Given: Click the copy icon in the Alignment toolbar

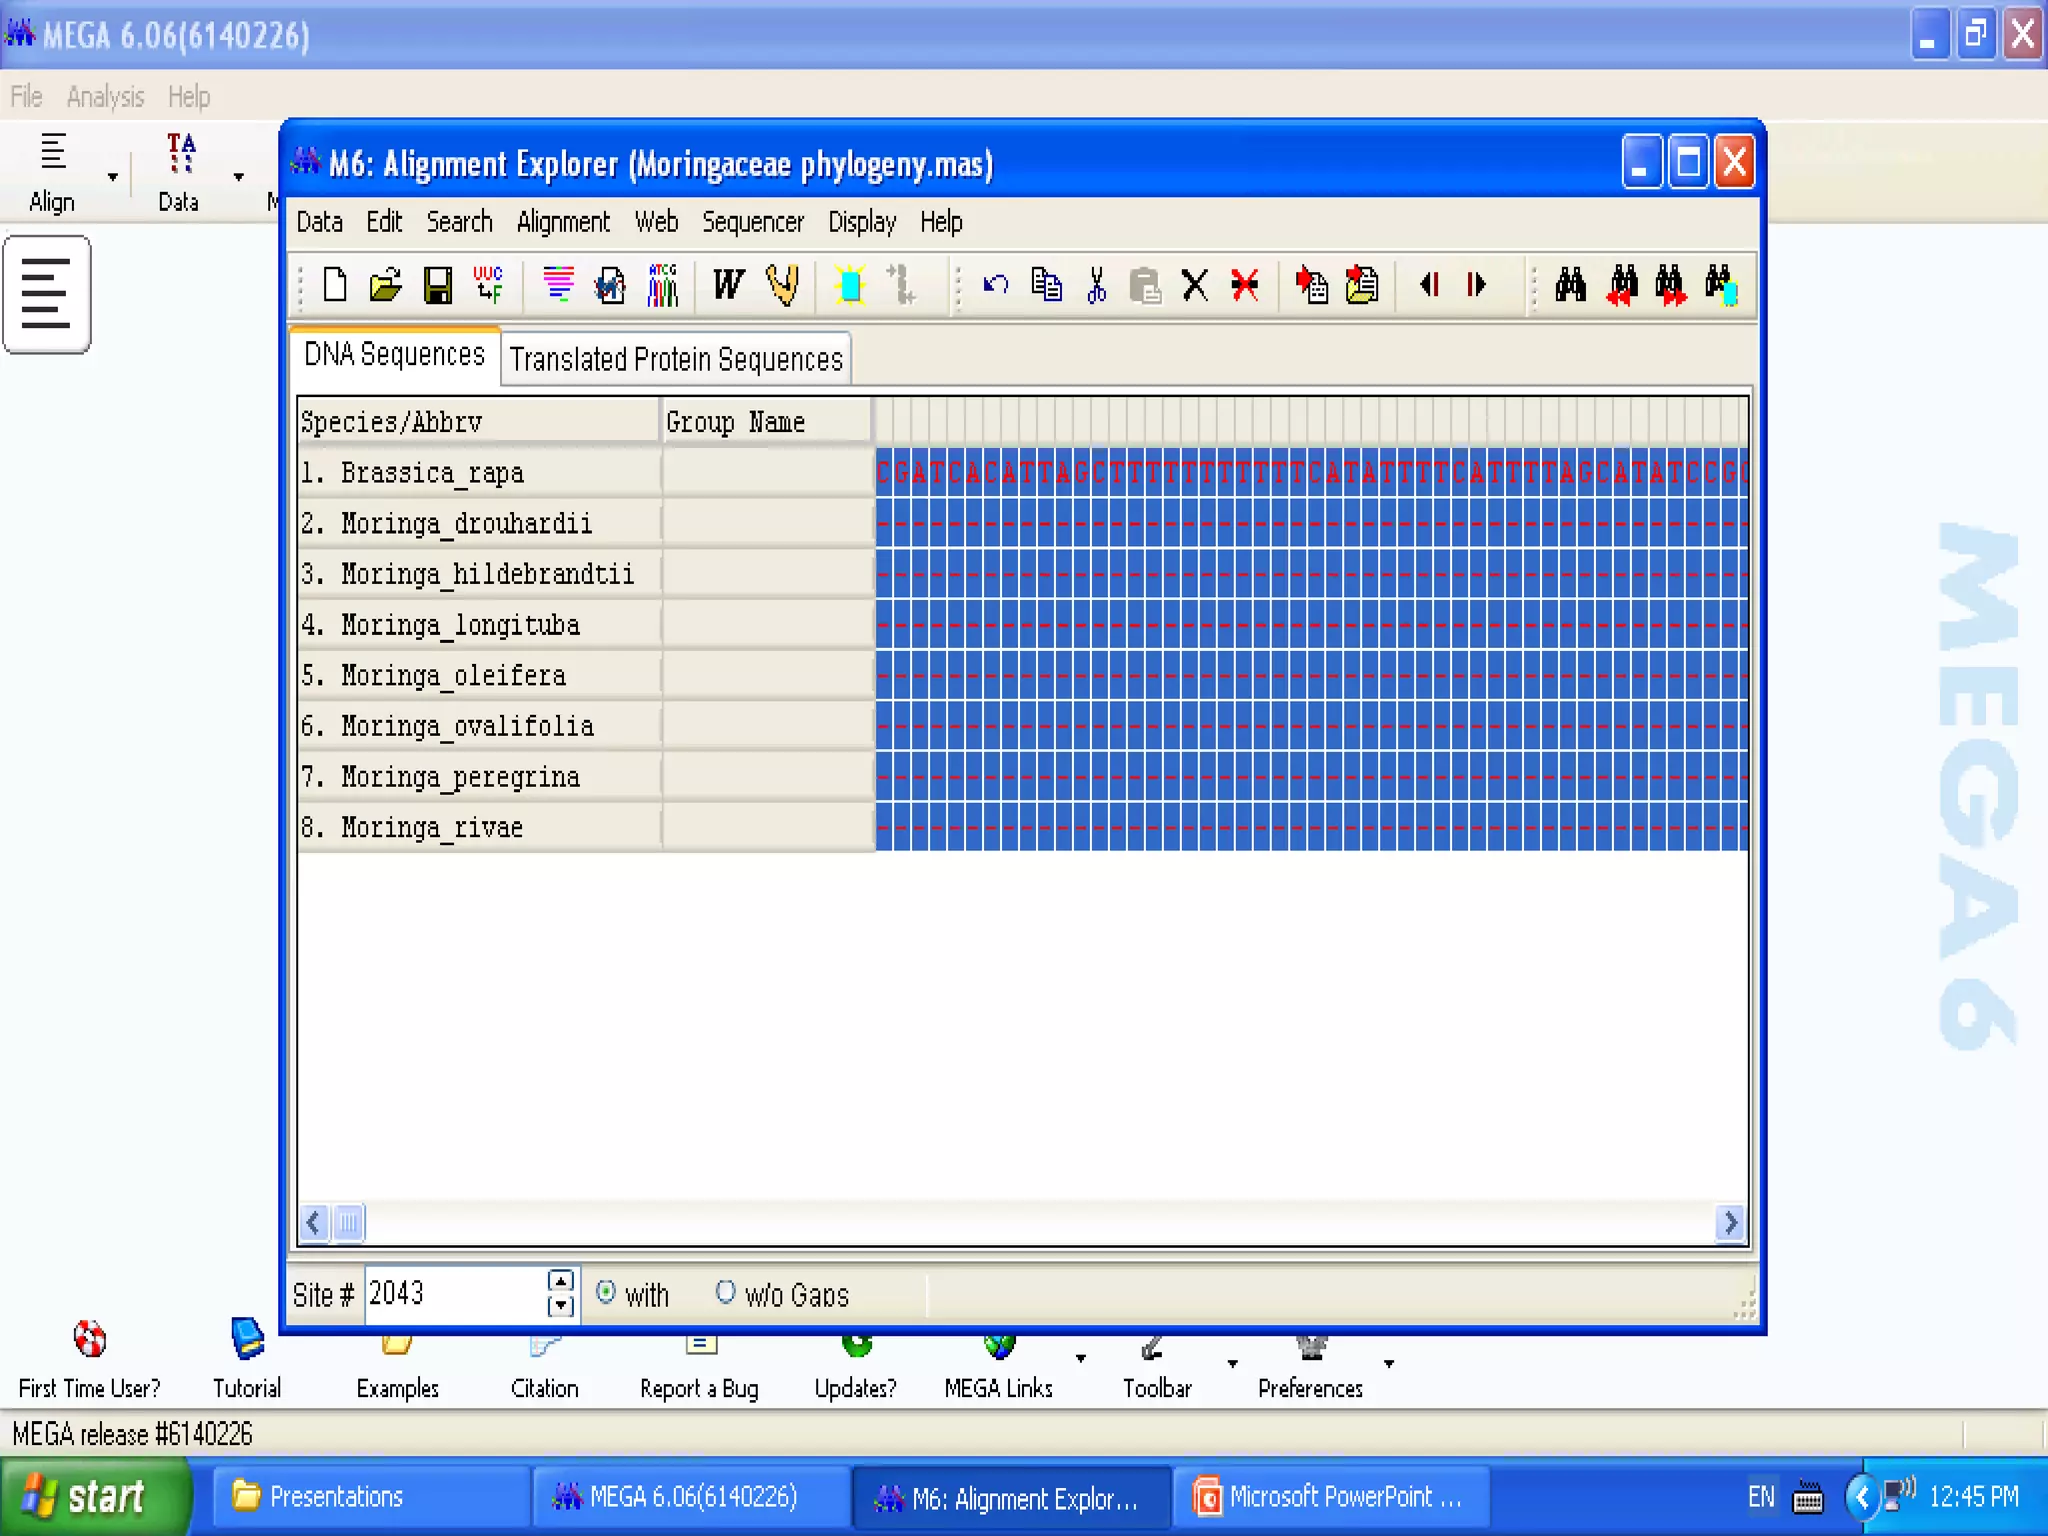Looking at the screenshot, I should [x=1046, y=285].
